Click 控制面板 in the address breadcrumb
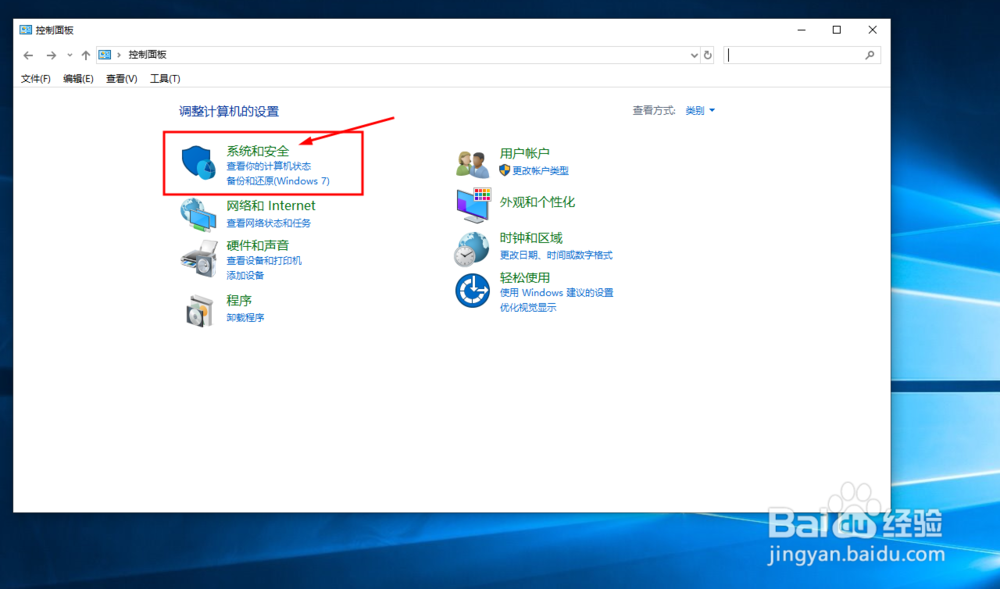The height and width of the screenshot is (589, 1000). tap(147, 55)
